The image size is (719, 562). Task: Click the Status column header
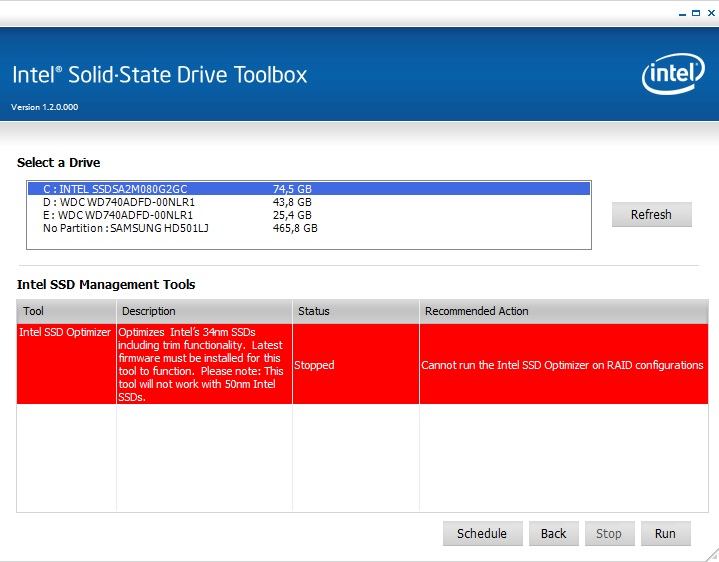[x=356, y=311]
